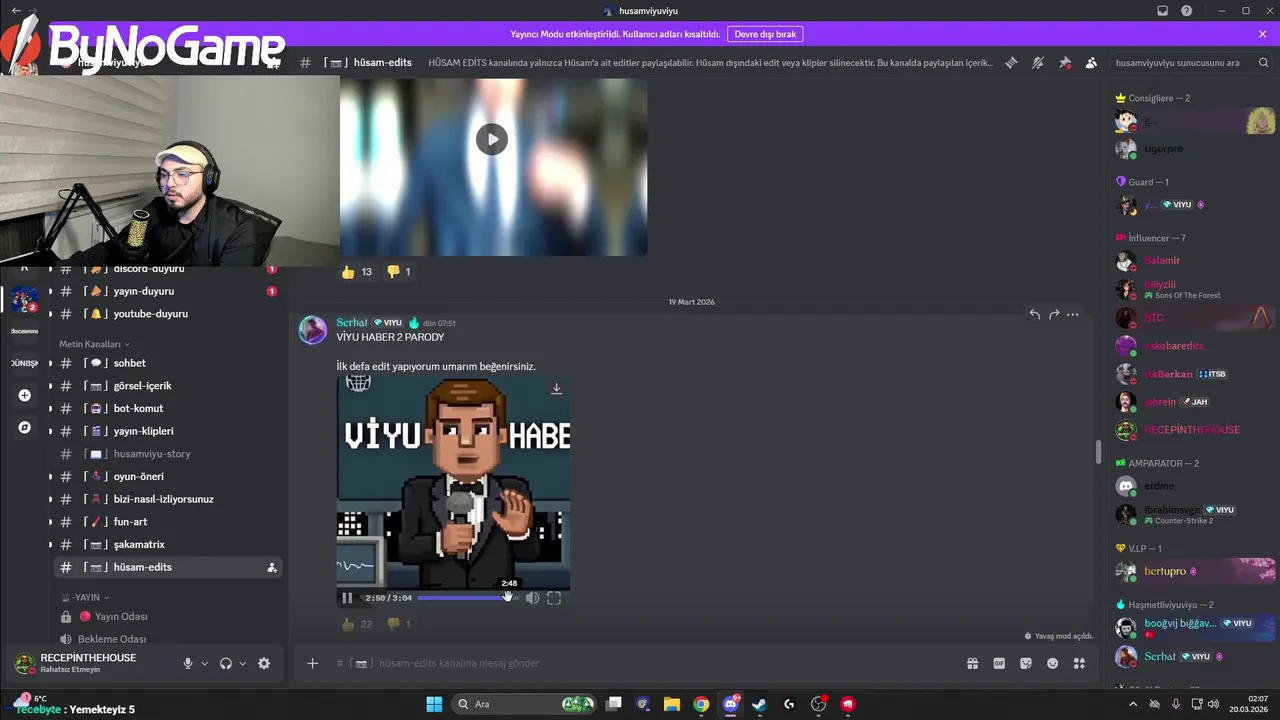Enter fullscreen on the video player
Viewport: 1280px width, 720px height.
[x=554, y=598]
